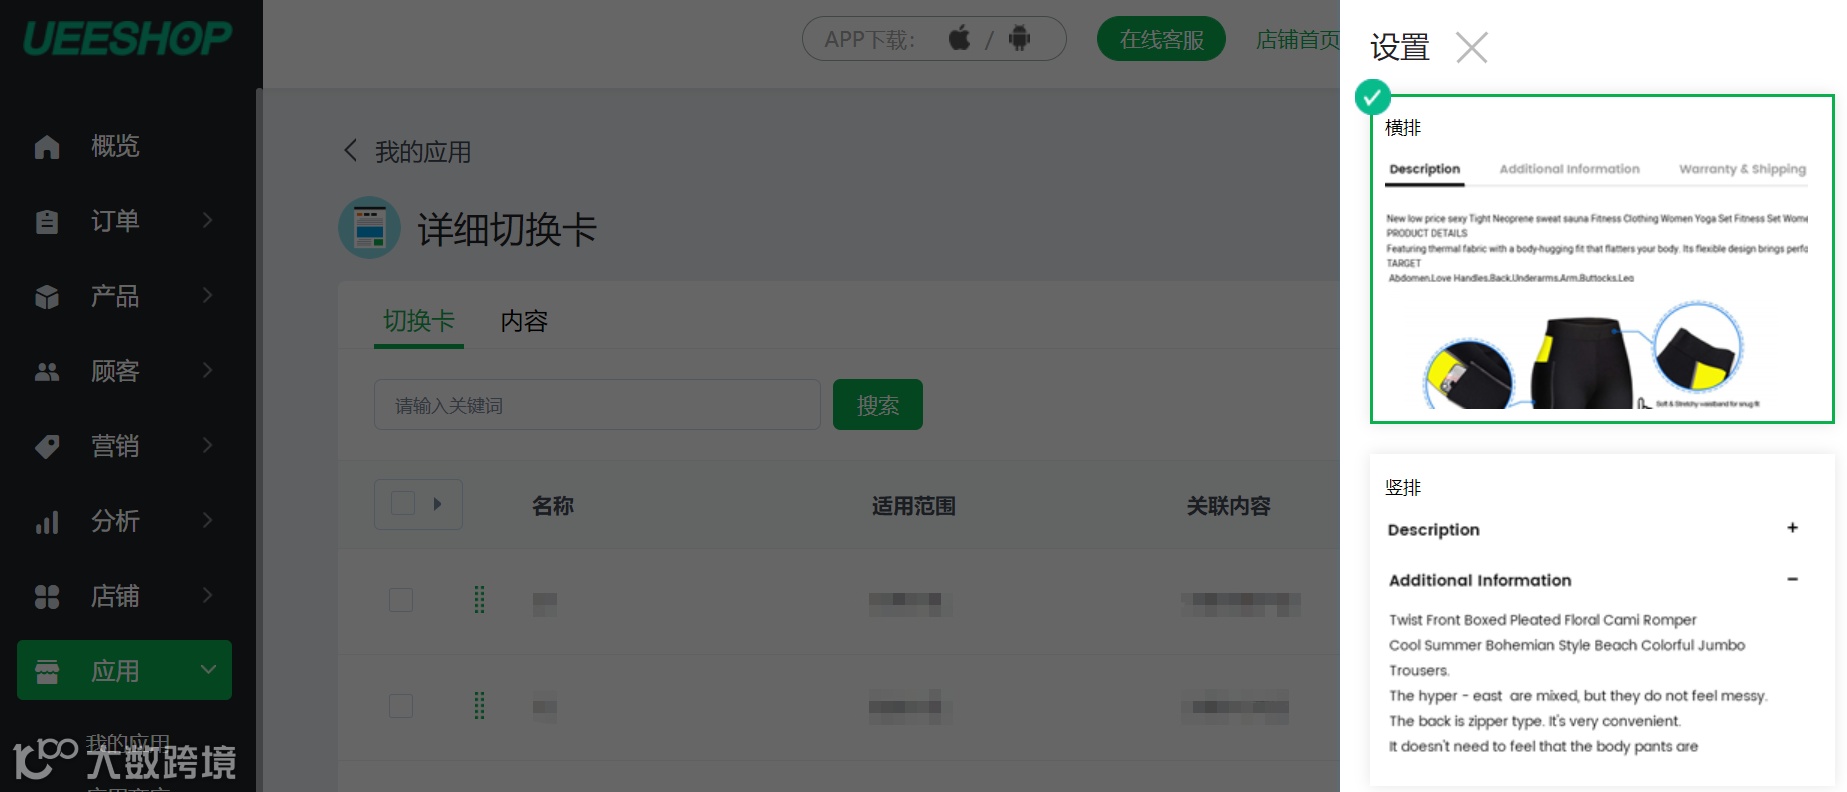Image resolution: width=1847 pixels, height=792 pixels.
Task: Click the product shorts image in 横排 preview
Action: [x=1583, y=356]
